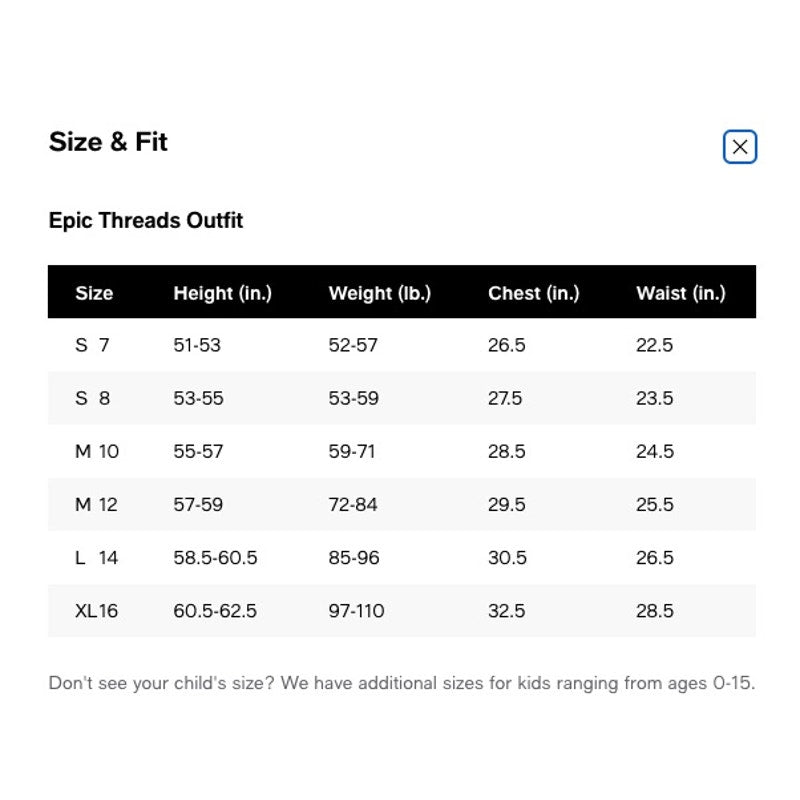
Task: Close the Size & Fit dialog
Action: [739, 147]
